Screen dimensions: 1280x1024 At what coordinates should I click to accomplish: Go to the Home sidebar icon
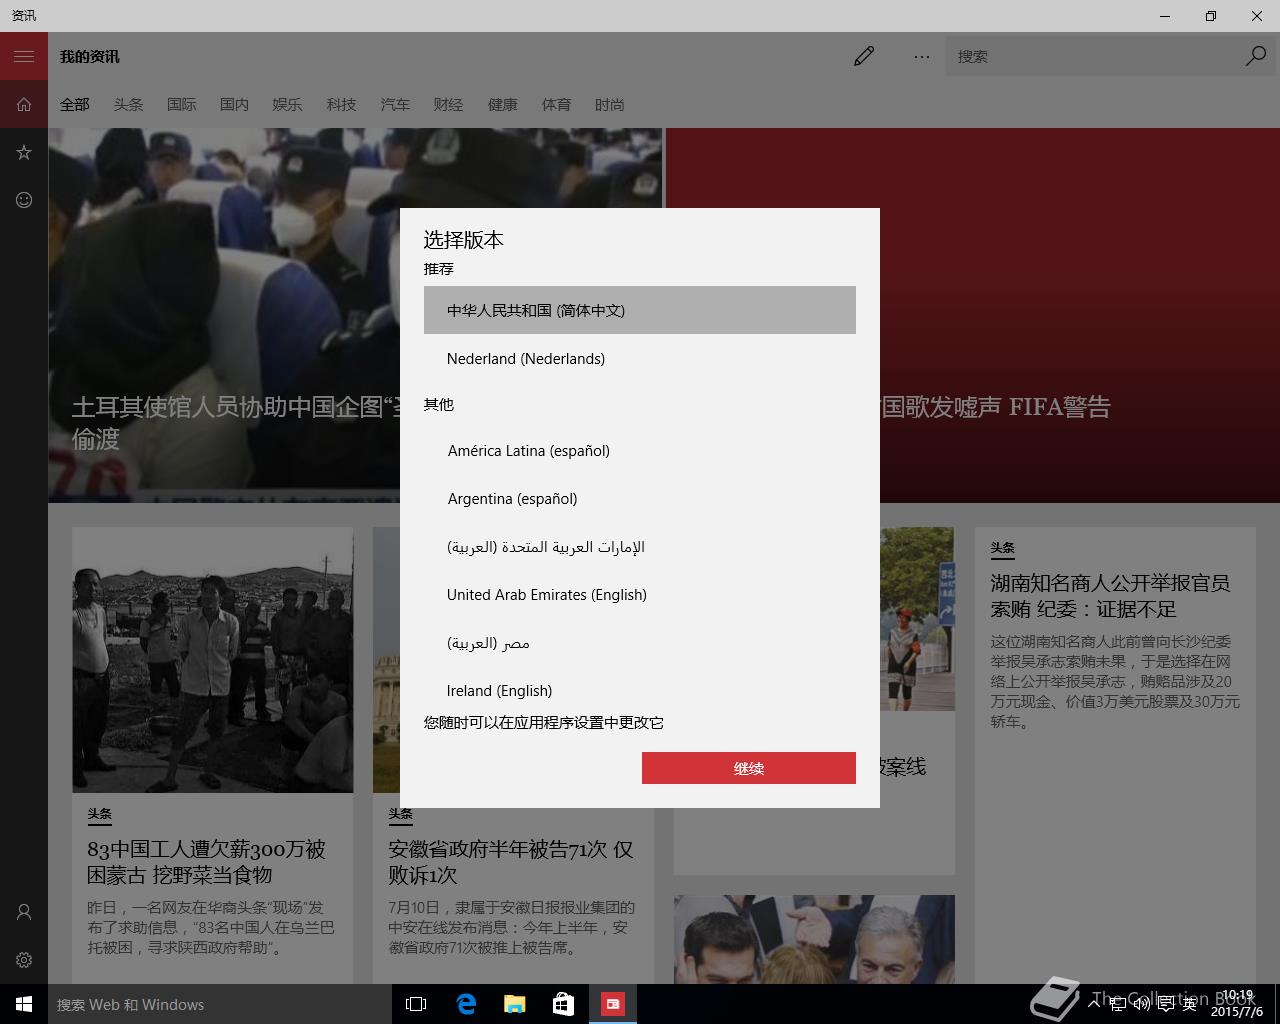click(24, 104)
